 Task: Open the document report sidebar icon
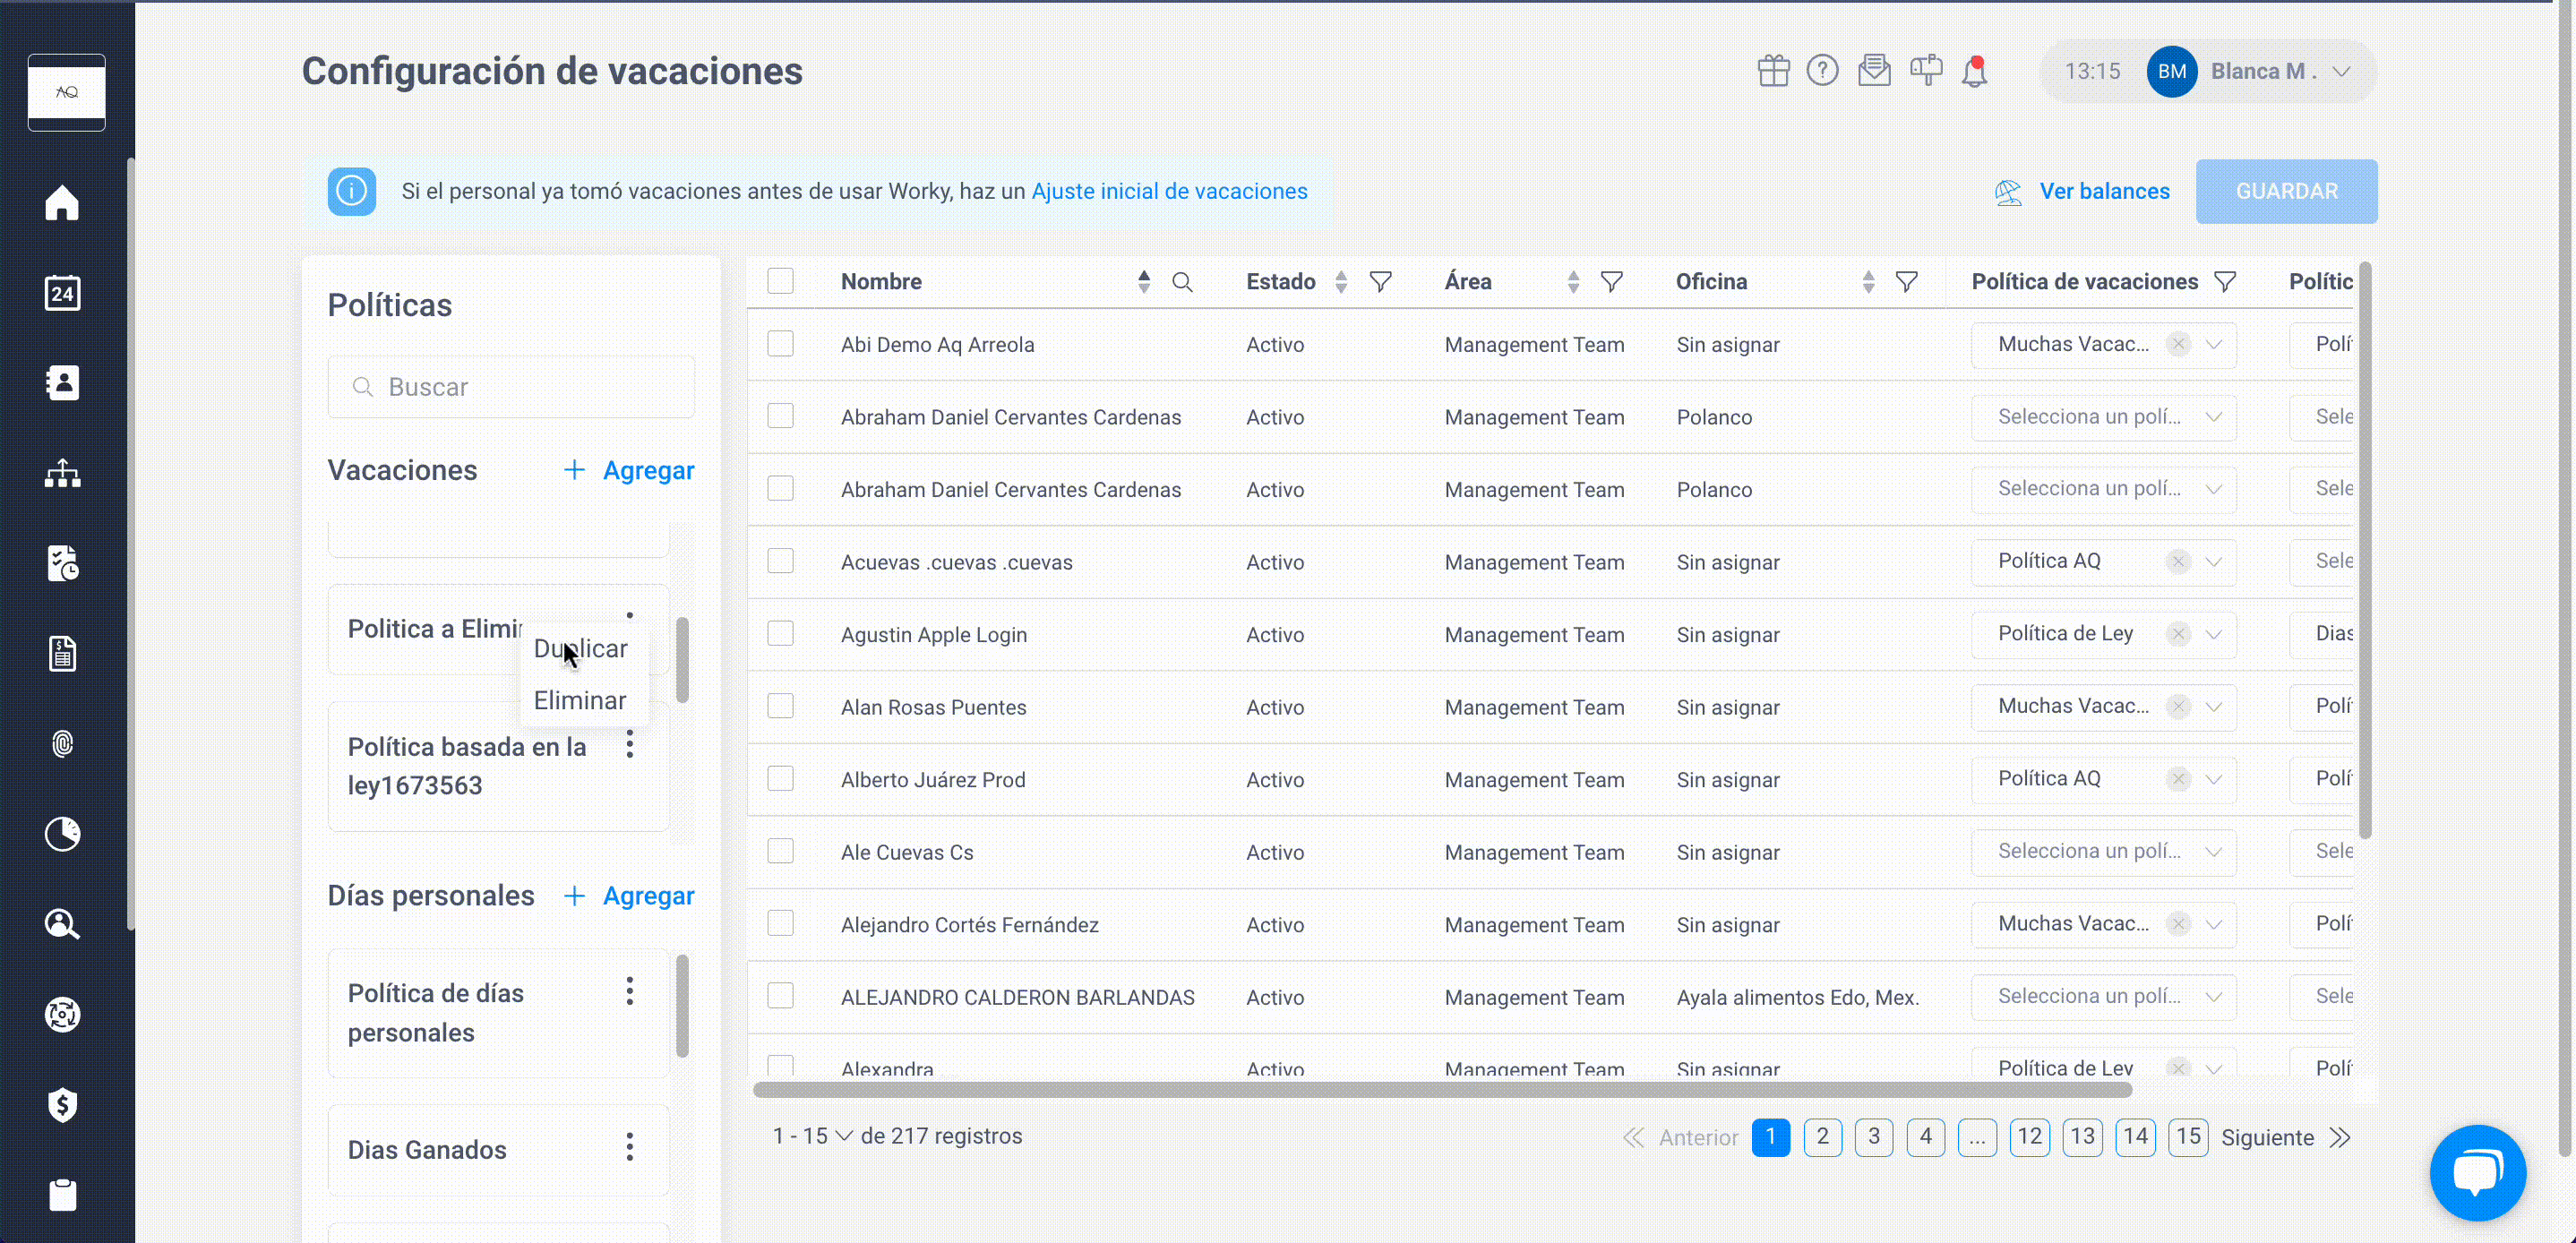click(x=62, y=653)
